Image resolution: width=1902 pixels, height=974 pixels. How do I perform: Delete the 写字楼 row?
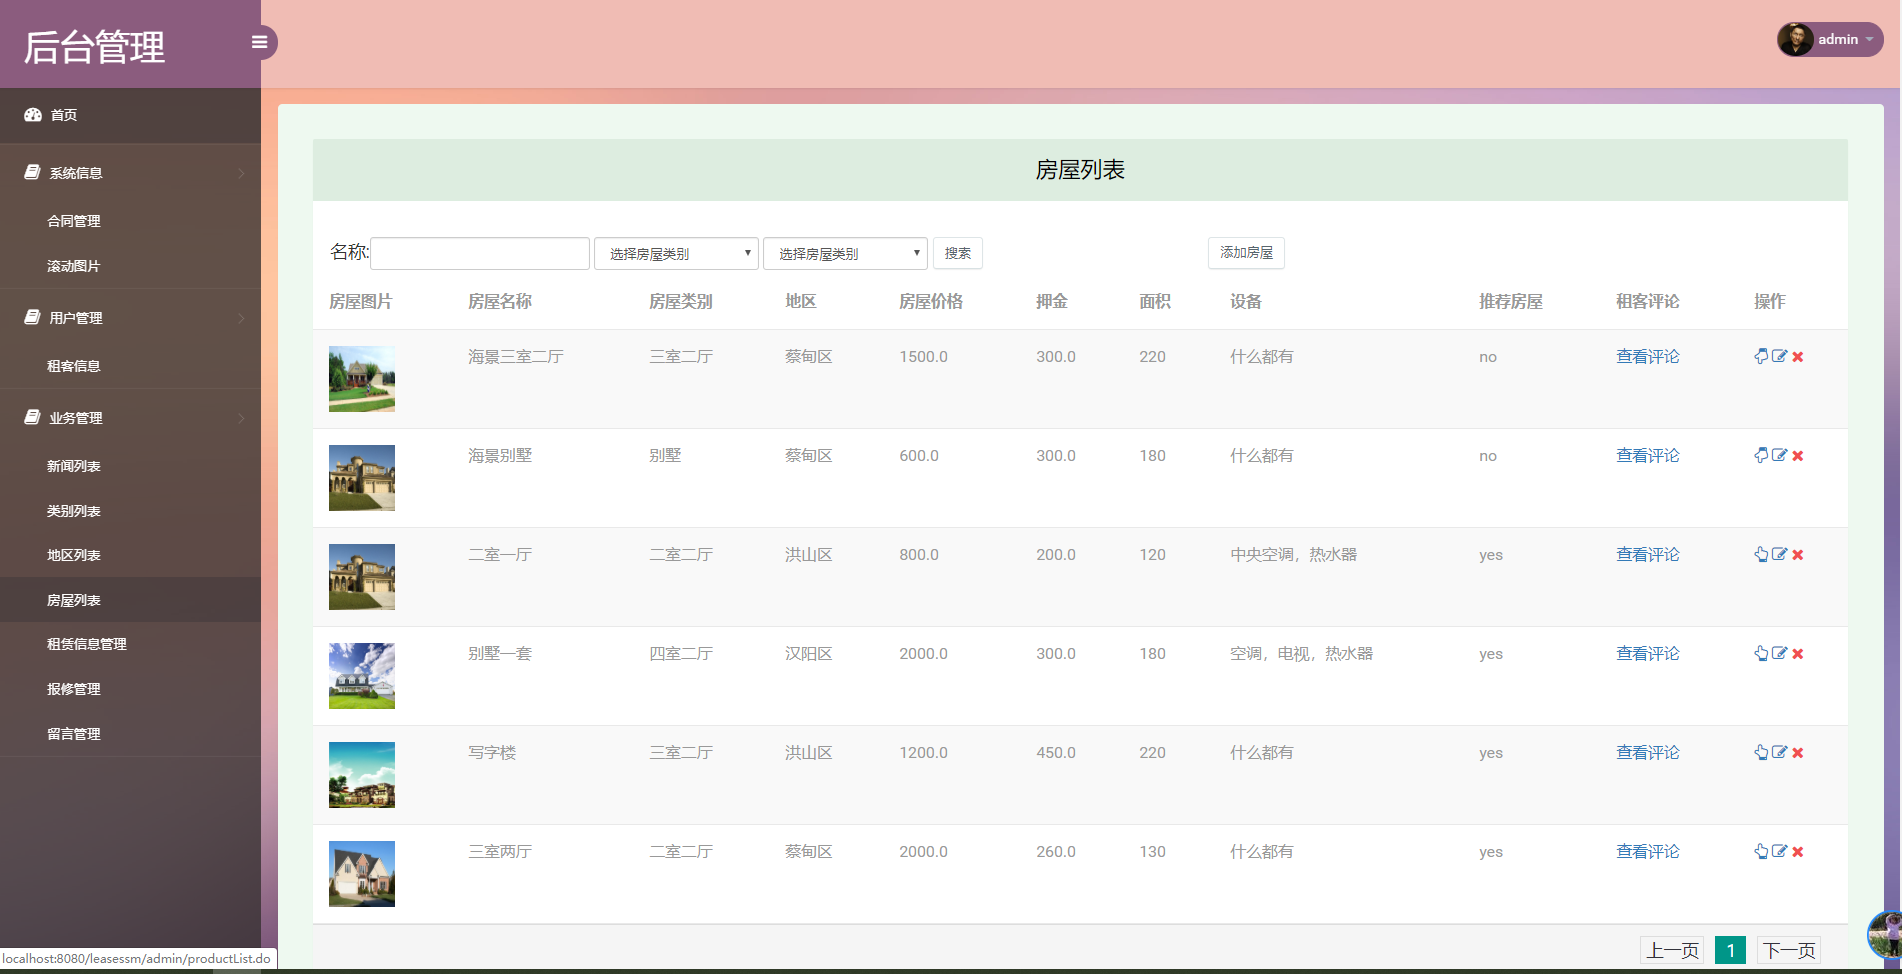[x=1797, y=753]
